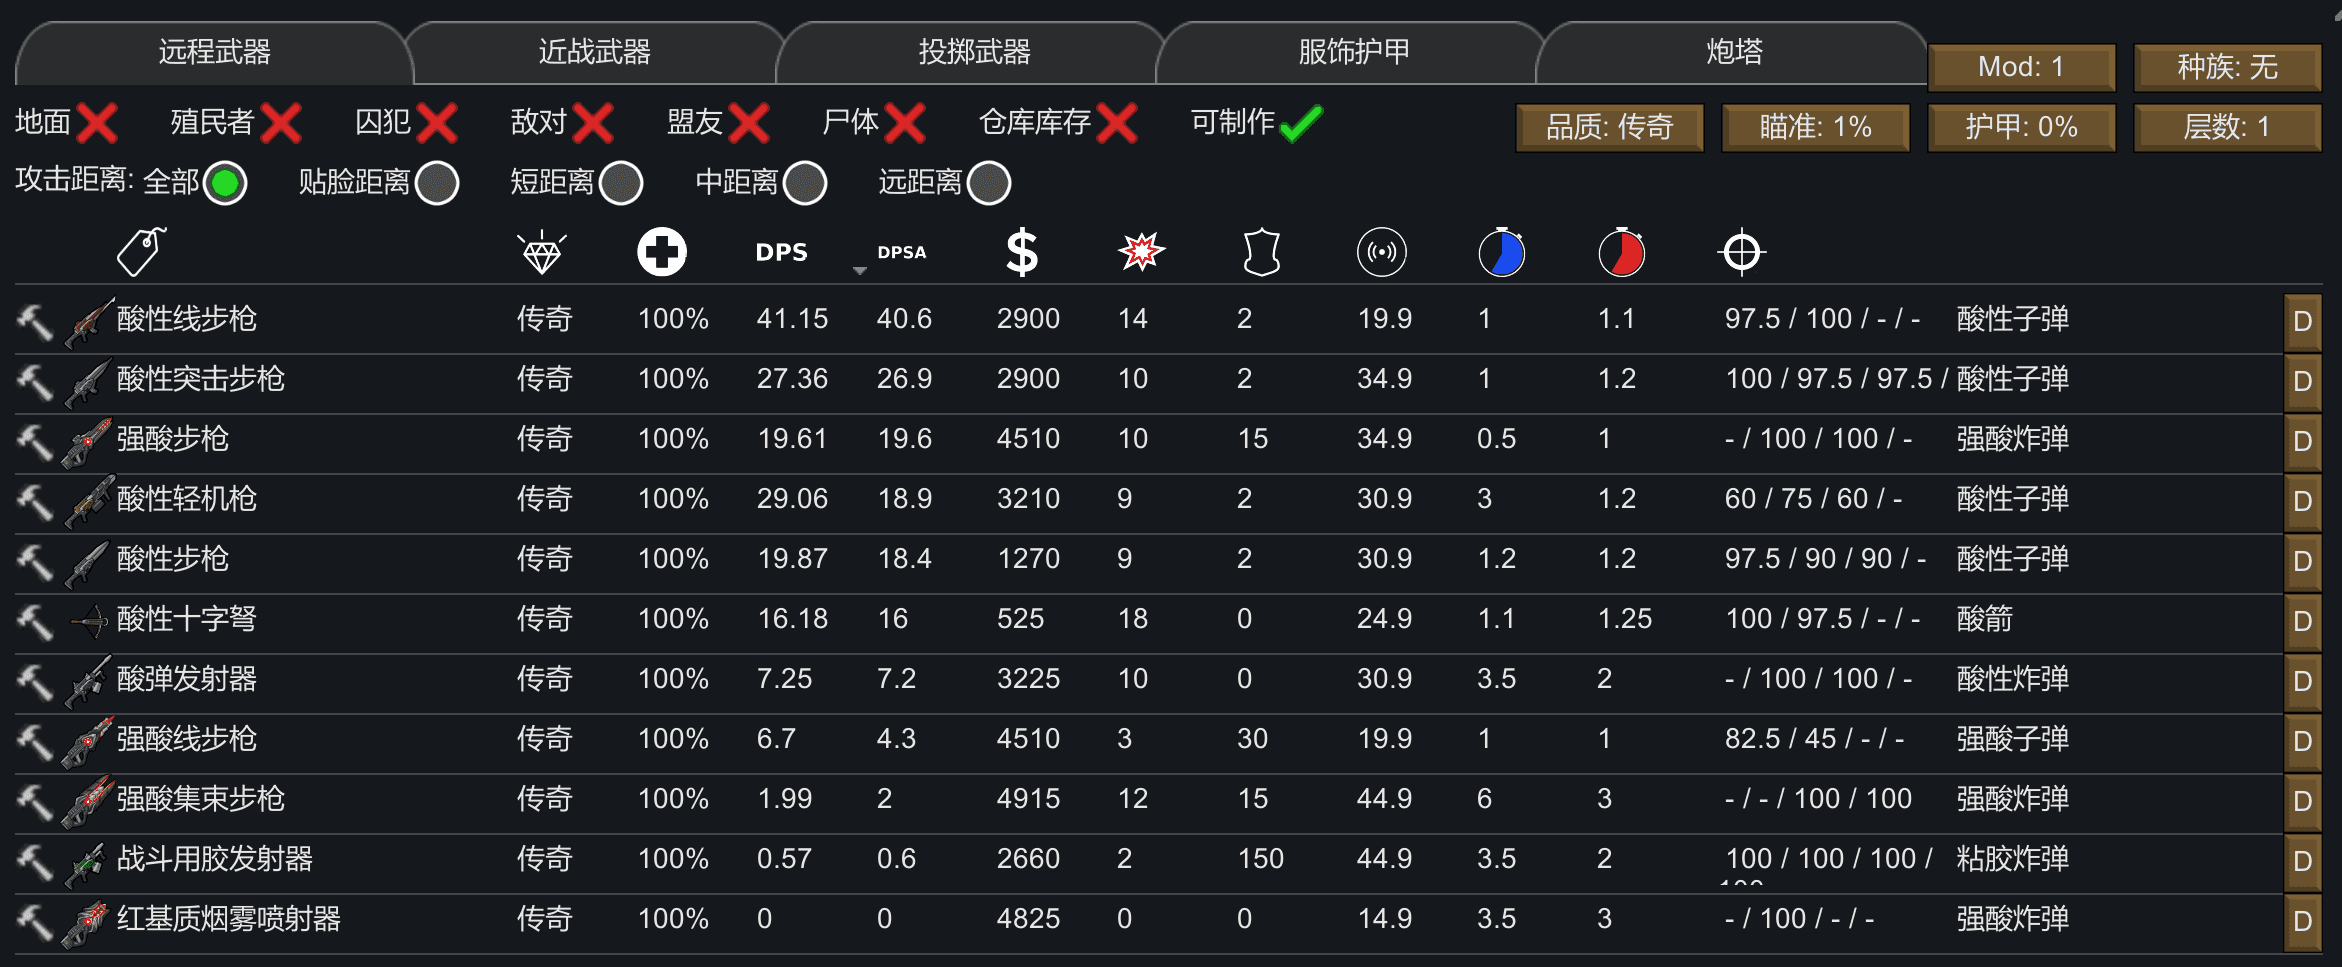Sort by the blue warmup timer icon

click(1502, 252)
